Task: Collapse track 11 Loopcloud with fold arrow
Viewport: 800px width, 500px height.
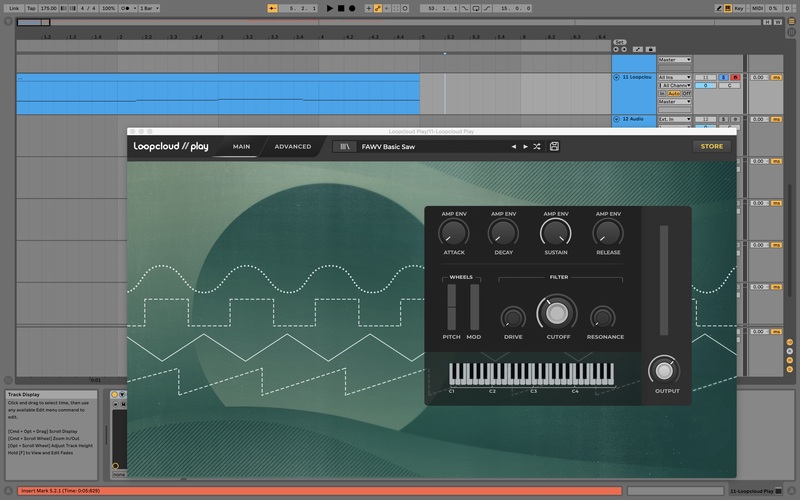Action: click(x=616, y=77)
